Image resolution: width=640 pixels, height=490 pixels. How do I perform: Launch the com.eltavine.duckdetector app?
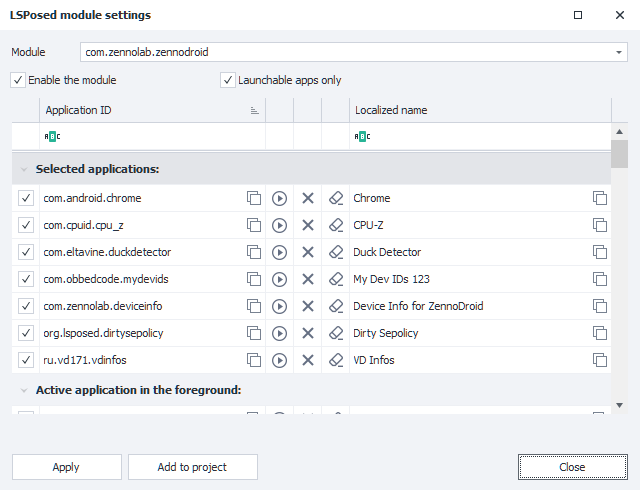click(280, 252)
